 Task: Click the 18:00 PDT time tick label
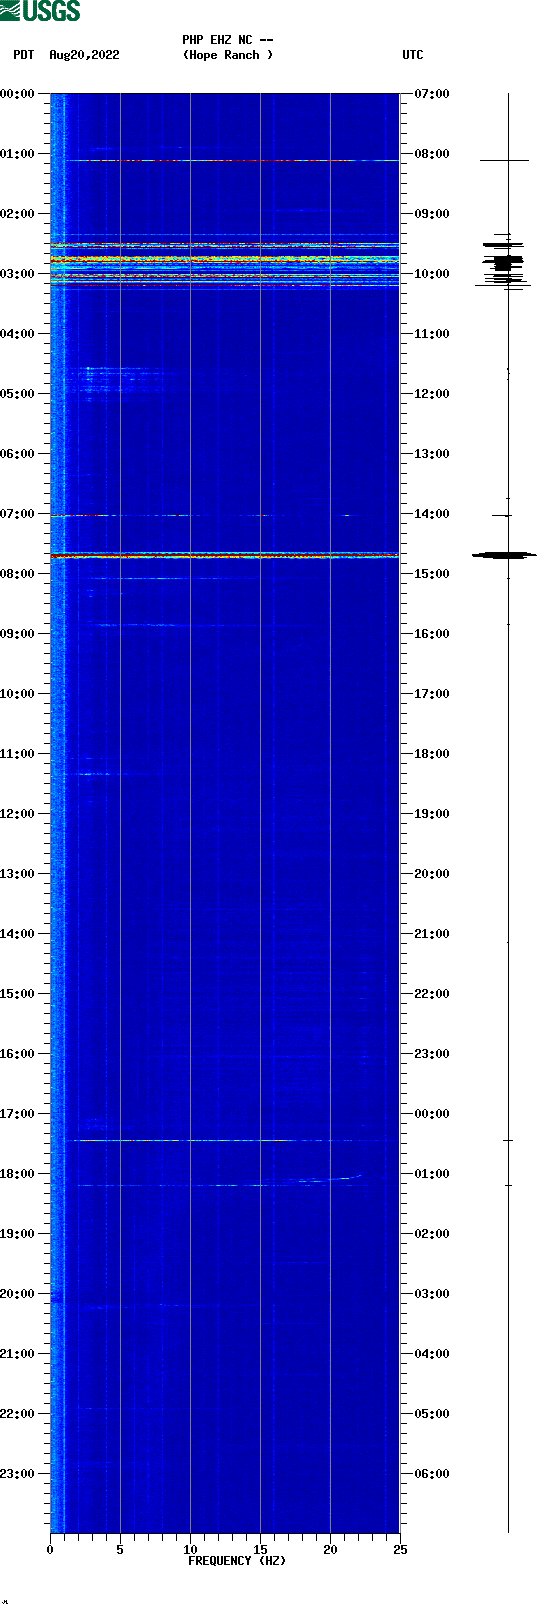pos(17,1174)
